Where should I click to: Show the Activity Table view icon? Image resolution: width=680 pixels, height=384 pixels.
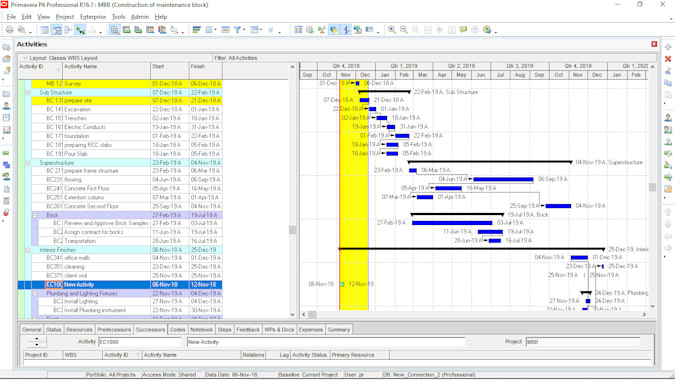pos(44,30)
